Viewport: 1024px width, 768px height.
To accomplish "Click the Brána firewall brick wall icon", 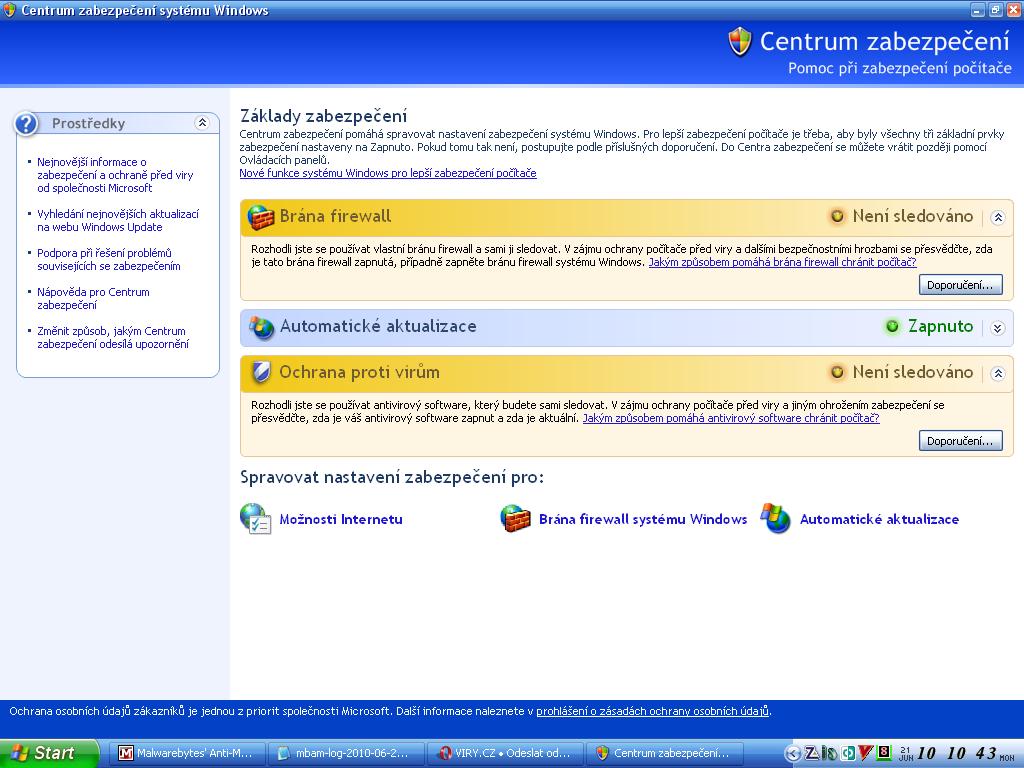I will pos(261,217).
